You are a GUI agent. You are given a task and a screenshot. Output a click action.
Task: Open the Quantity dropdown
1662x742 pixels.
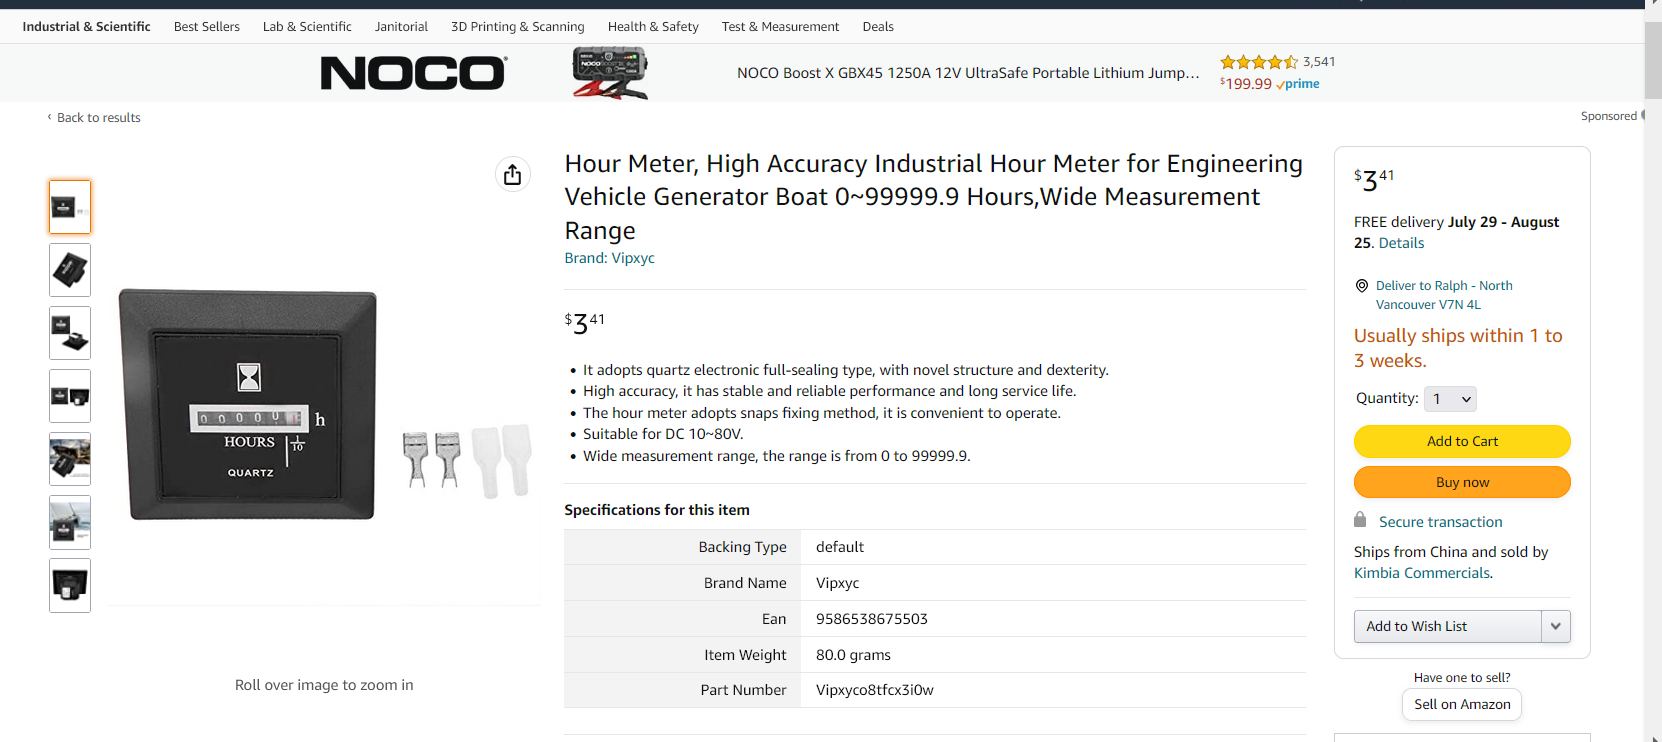[1450, 399]
